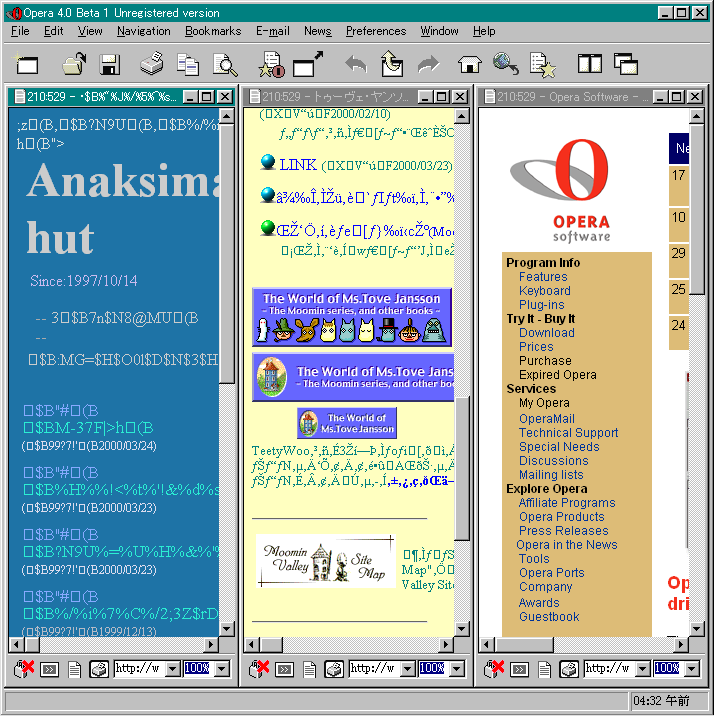The image size is (714, 716).
Task: Click horizontal scrollbar thumb in Opera Software window
Action: pos(524,645)
